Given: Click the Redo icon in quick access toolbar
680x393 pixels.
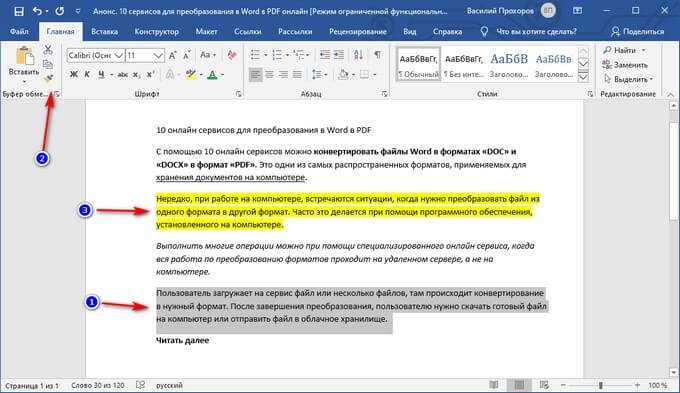Looking at the screenshot, I should [x=59, y=11].
